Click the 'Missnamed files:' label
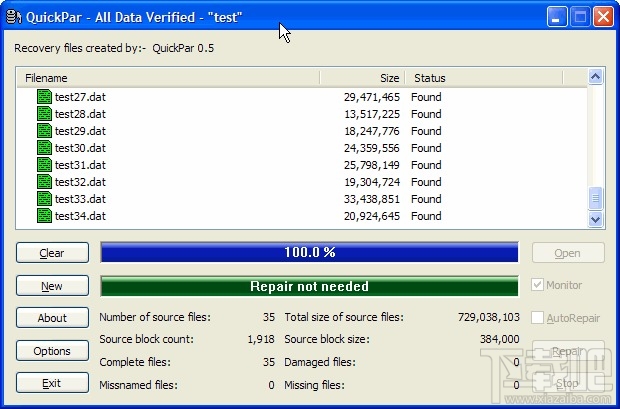The width and height of the screenshot is (620, 409). coord(138,385)
